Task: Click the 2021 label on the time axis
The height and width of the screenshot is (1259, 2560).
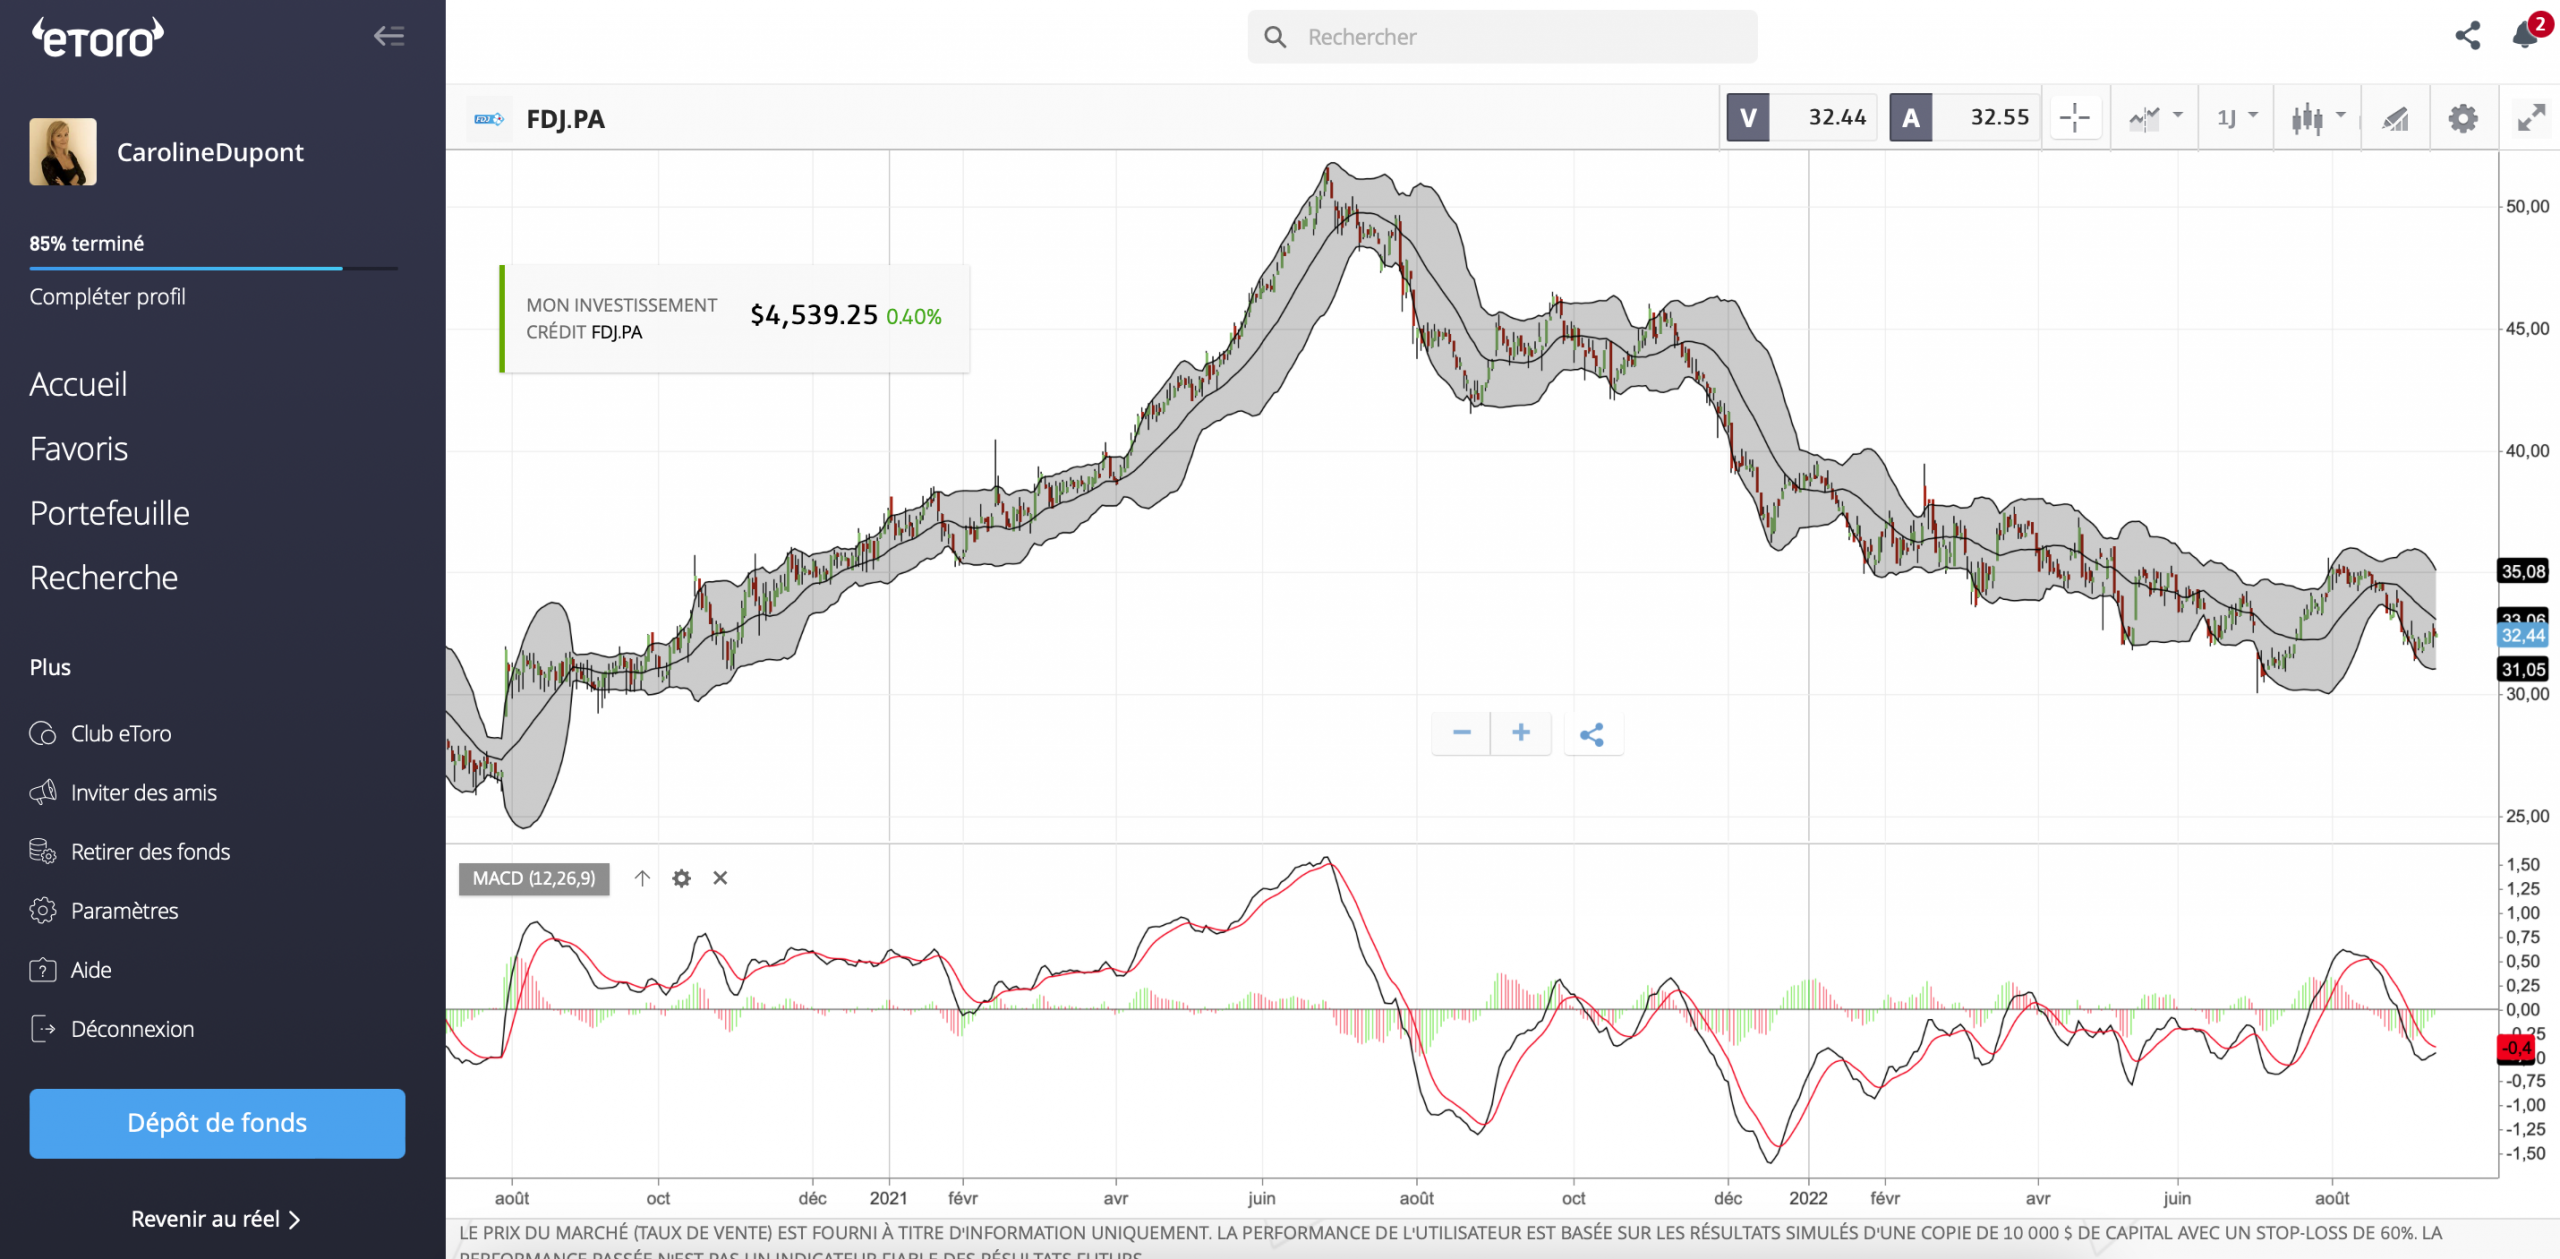Action: click(x=888, y=1198)
